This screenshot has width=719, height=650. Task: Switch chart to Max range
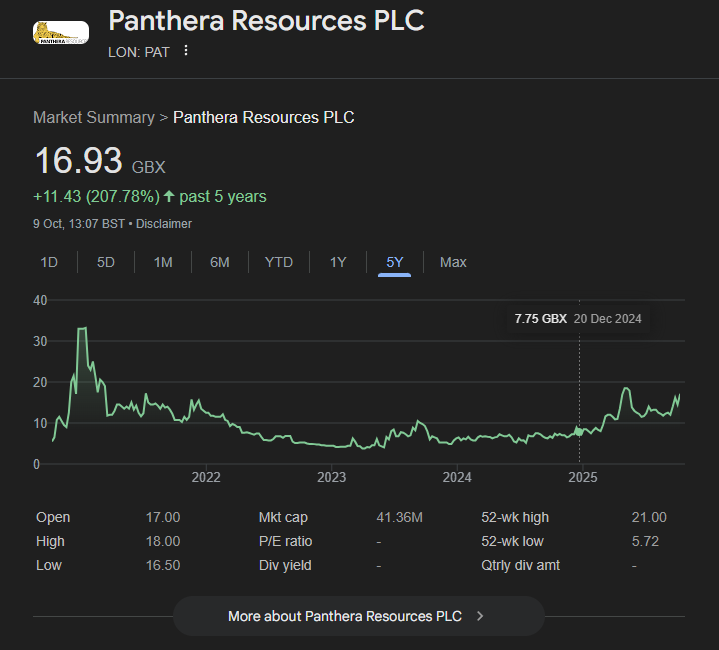(453, 262)
